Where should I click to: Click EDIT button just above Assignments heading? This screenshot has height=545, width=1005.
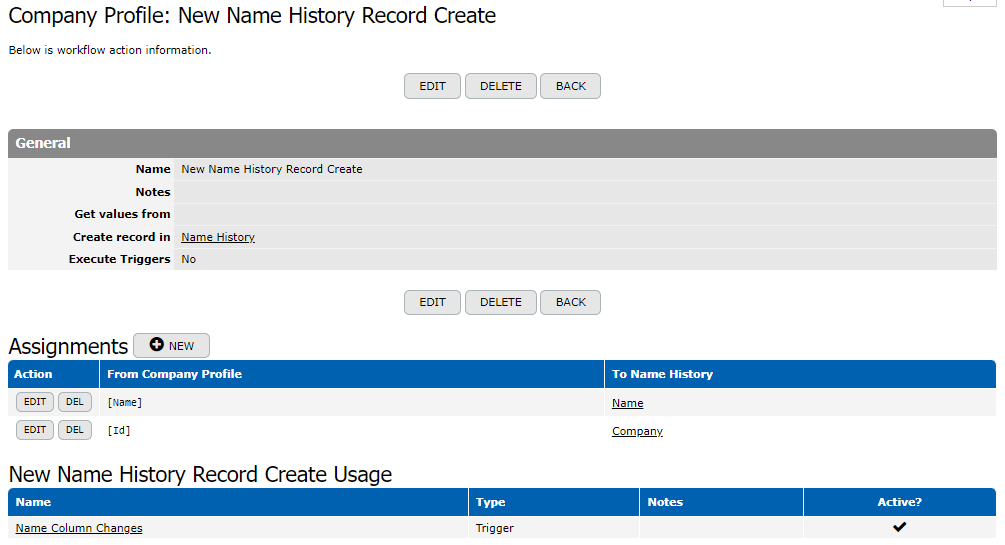[432, 302]
